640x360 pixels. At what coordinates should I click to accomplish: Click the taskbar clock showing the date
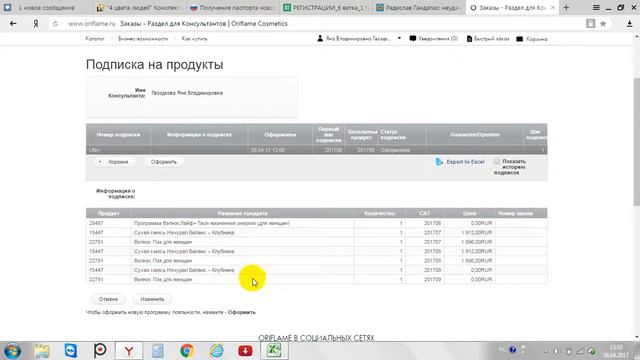[x=616, y=351]
